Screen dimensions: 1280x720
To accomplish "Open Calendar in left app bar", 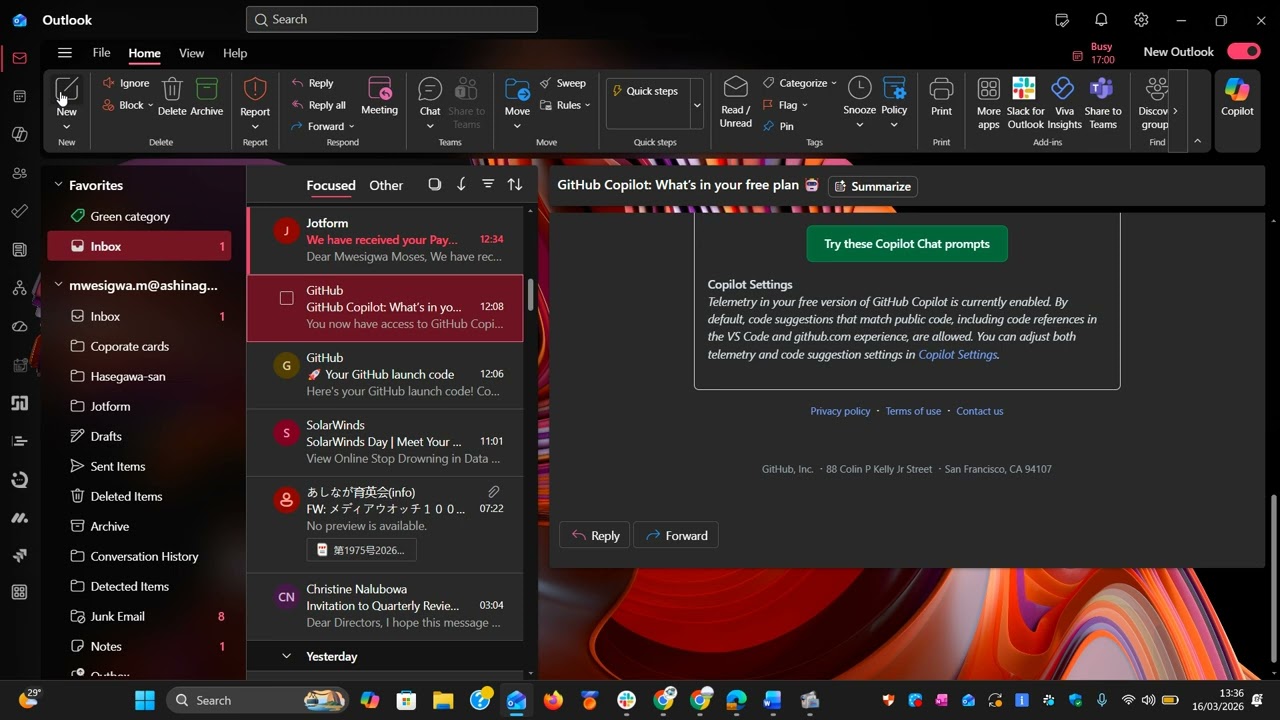I will click(19, 96).
